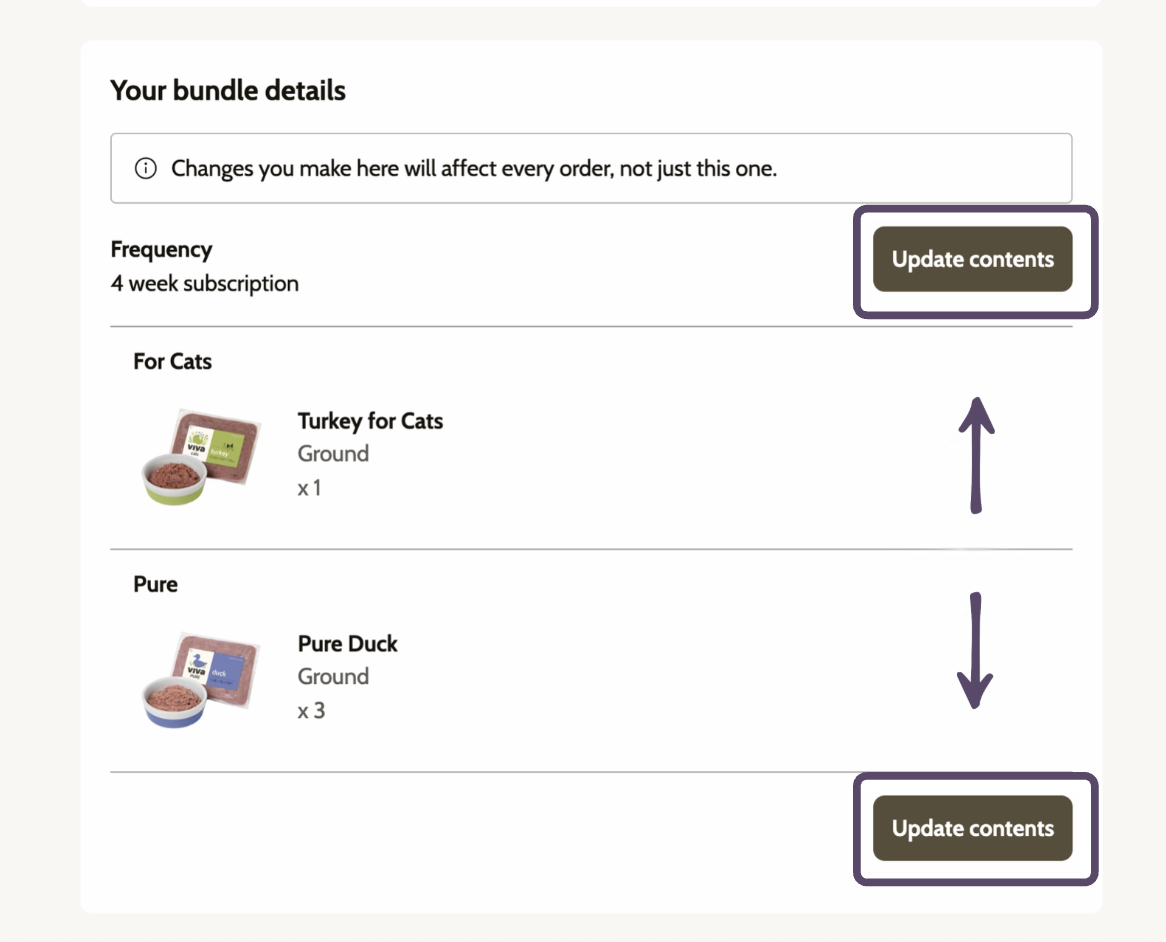Click the x 1 quantity for Turkey
Screen dimensions: 1166x942
coord(309,488)
